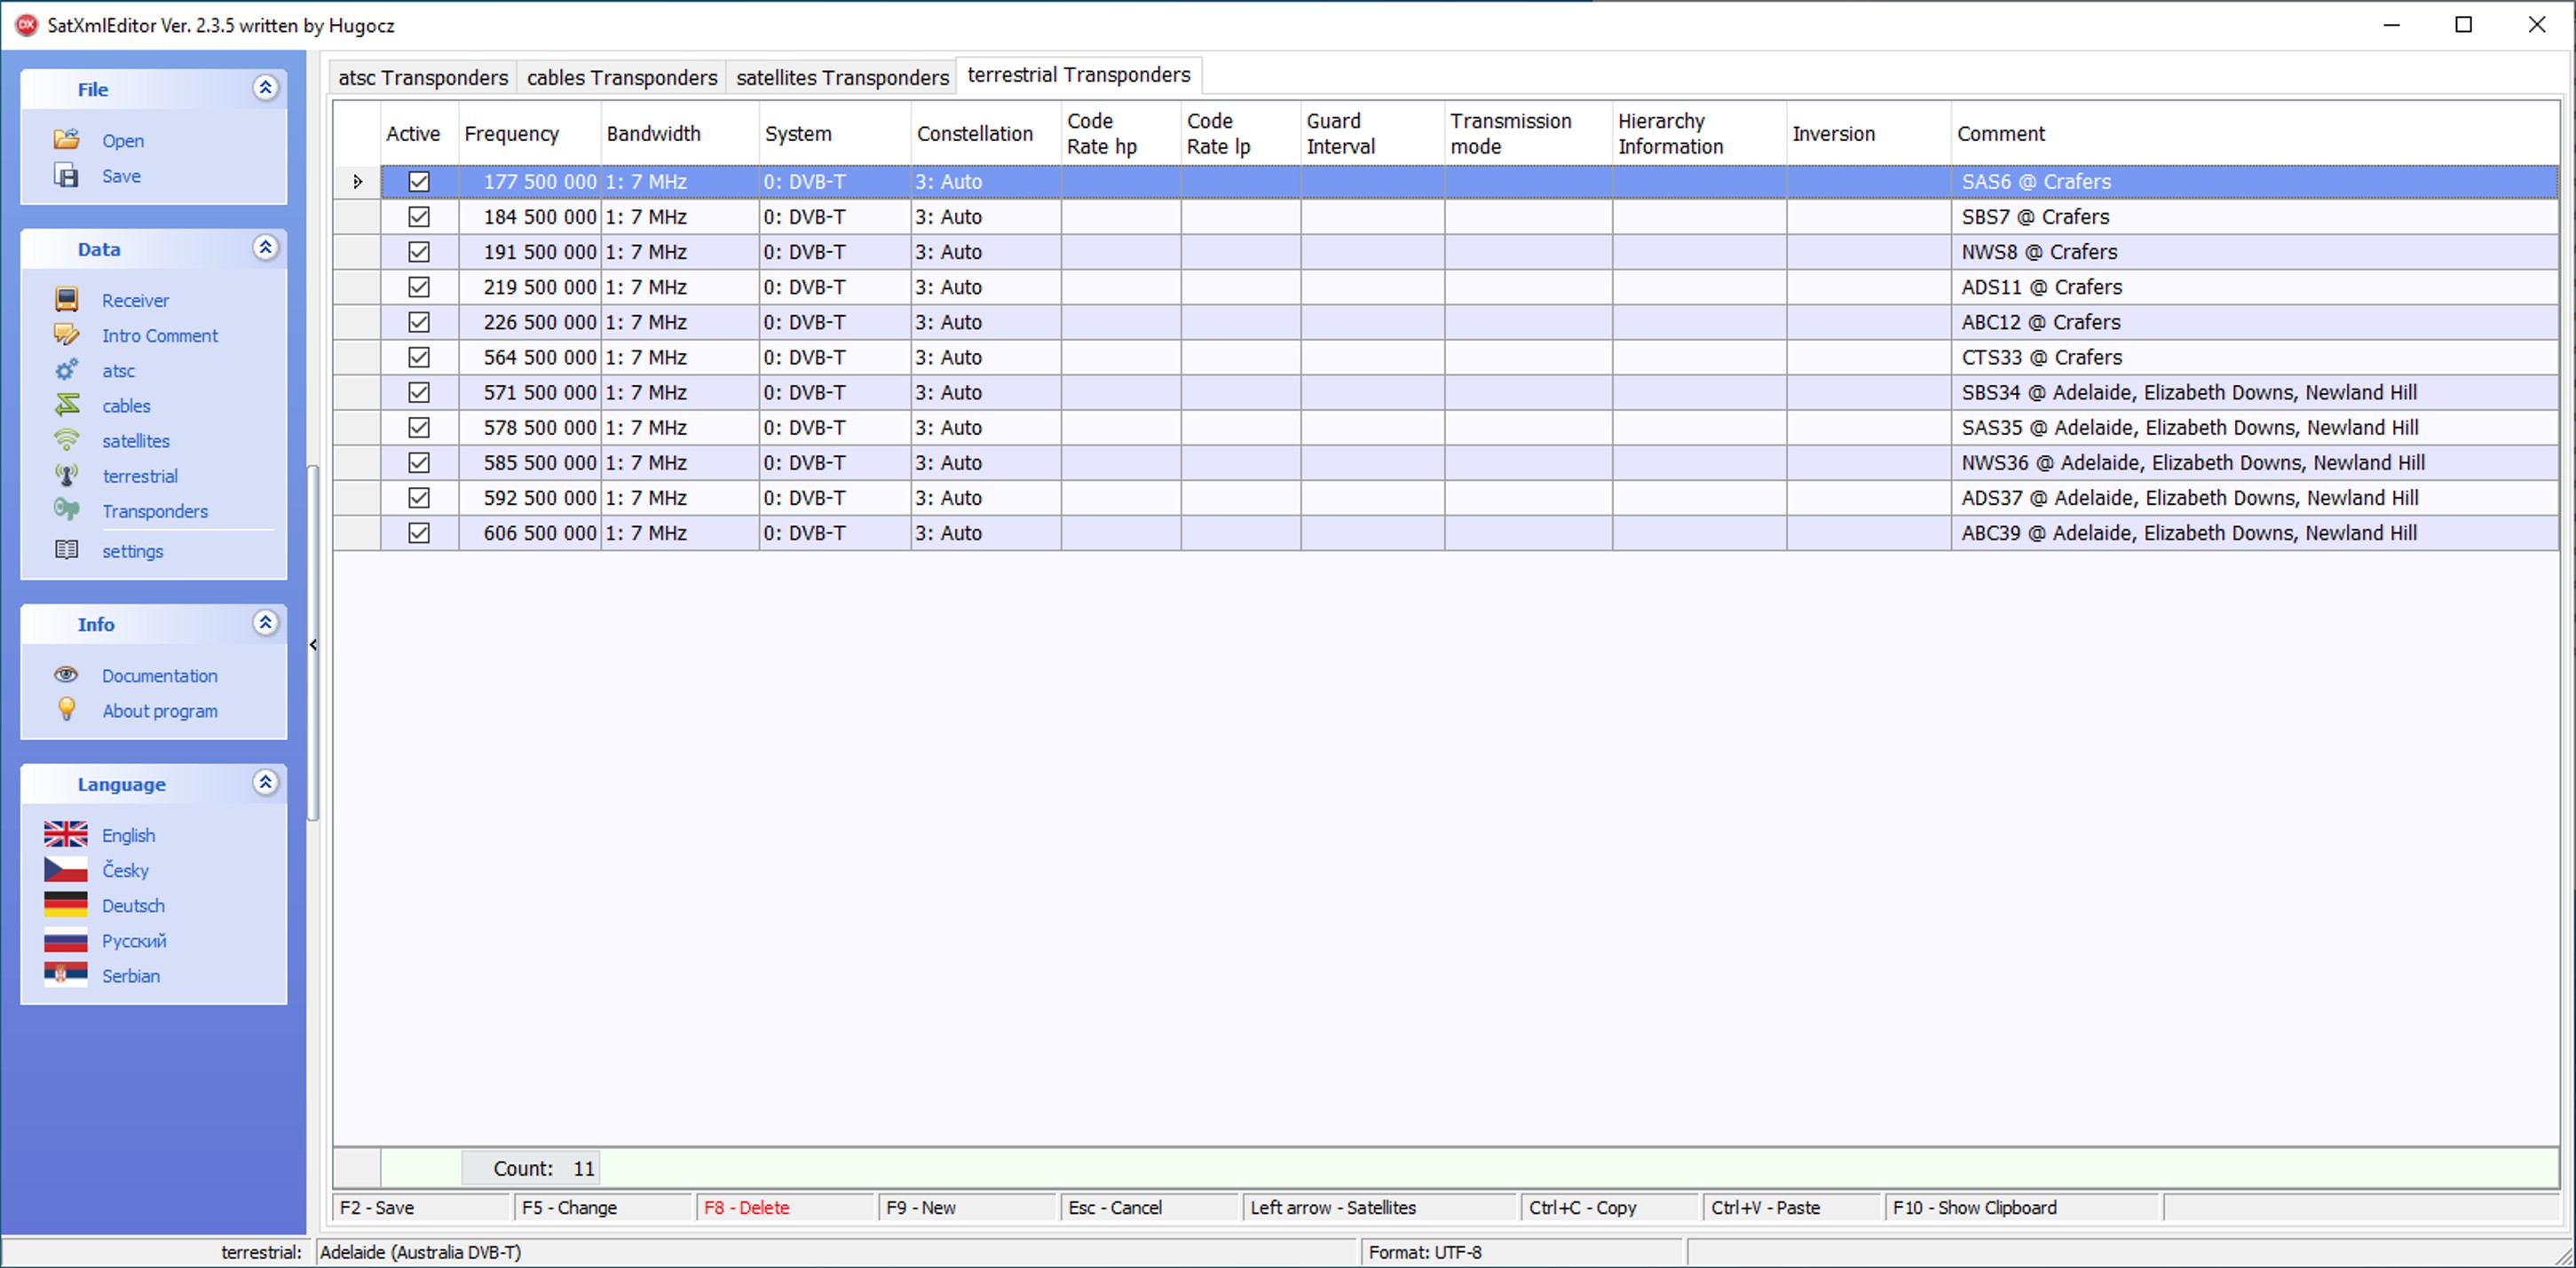Select the 'ABC39 @ Adelaide' comment cell

point(2254,532)
